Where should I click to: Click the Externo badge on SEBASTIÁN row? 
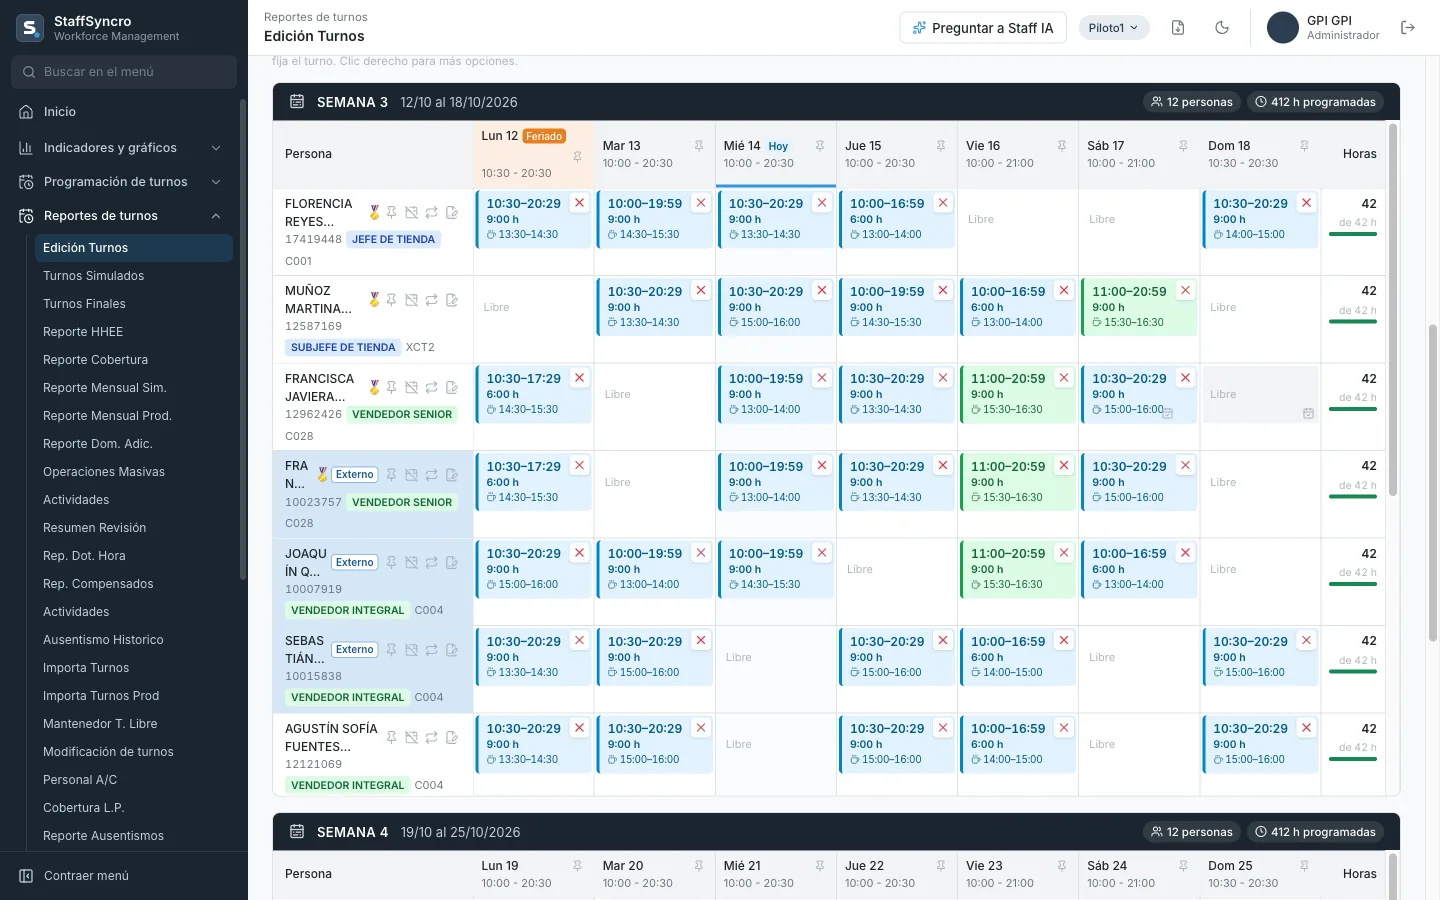pyautogui.click(x=354, y=650)
